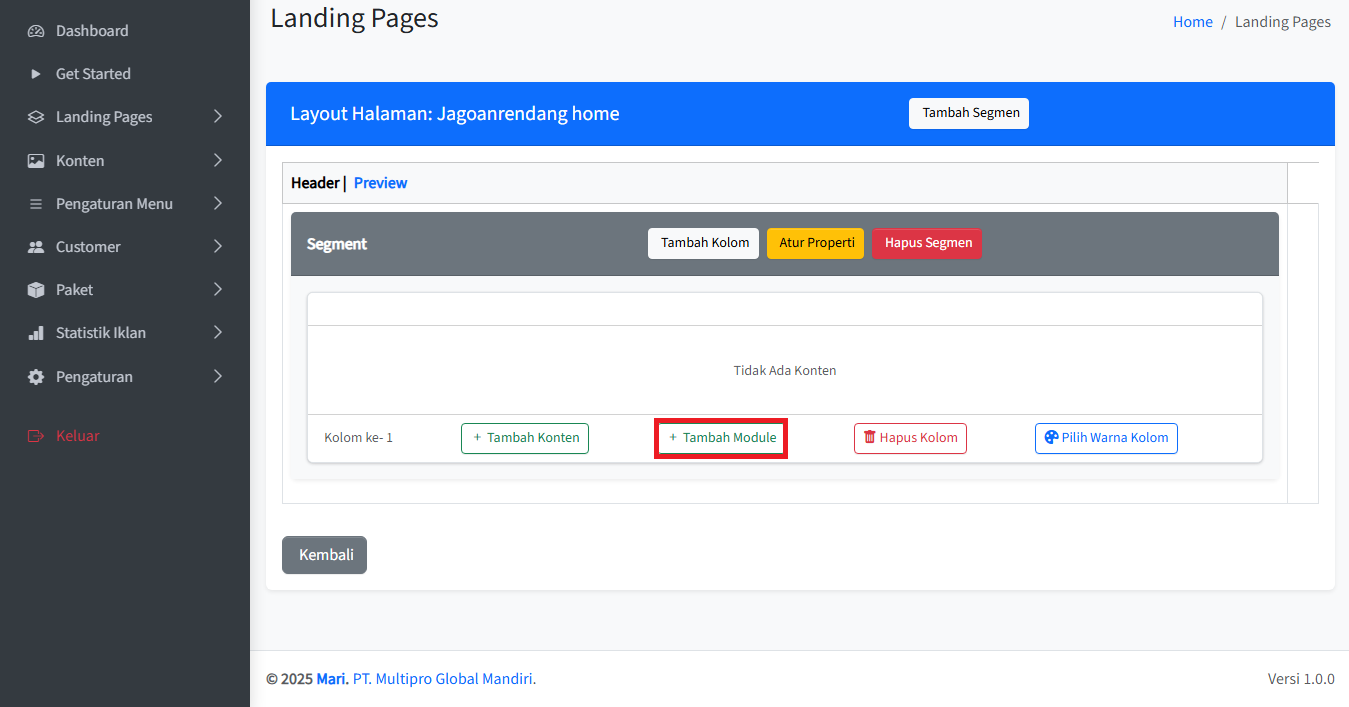Click the Get Started play icon

(36, 74)
